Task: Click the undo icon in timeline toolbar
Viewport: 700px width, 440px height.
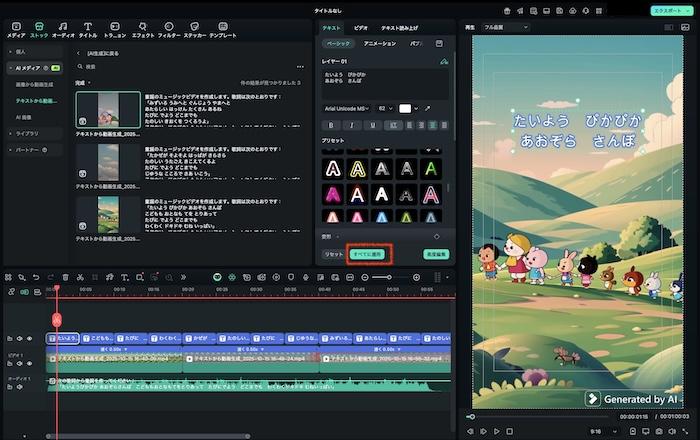Action: (x=36, y=278)
